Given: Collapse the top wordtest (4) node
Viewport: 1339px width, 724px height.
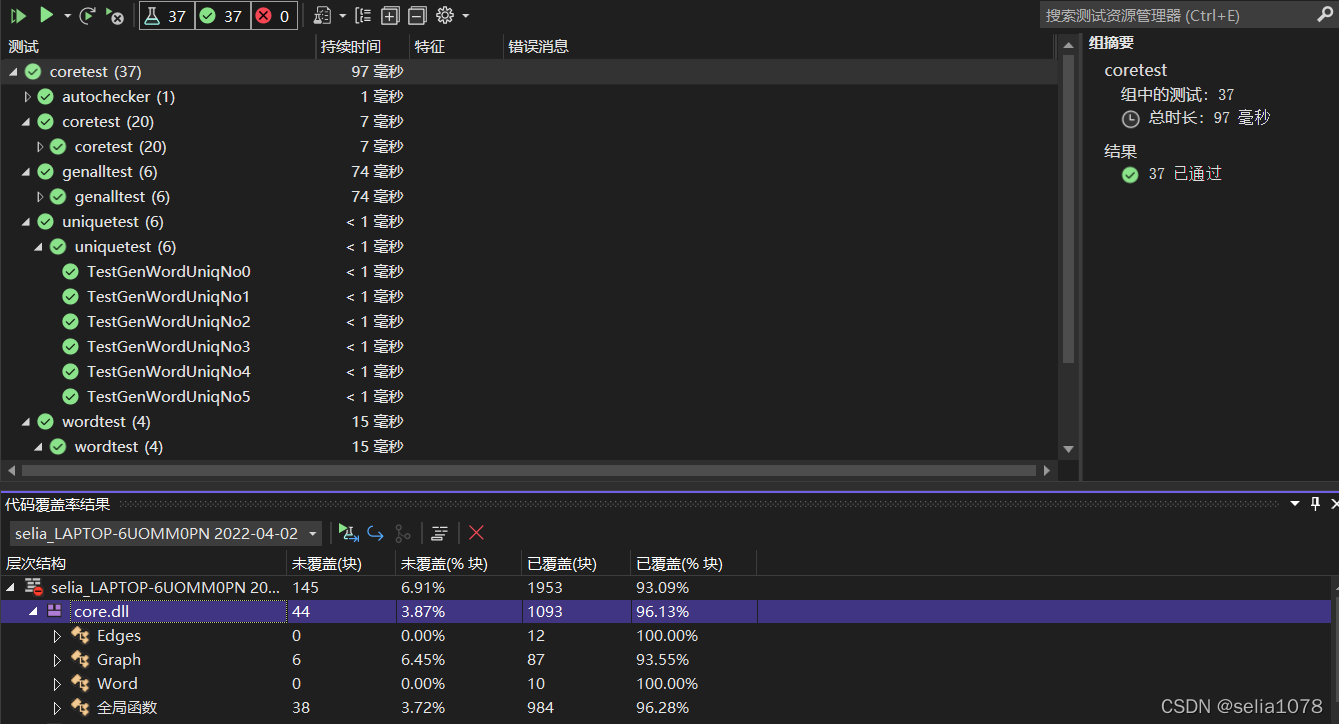Looking at the screenshot, I should point(26,422).
